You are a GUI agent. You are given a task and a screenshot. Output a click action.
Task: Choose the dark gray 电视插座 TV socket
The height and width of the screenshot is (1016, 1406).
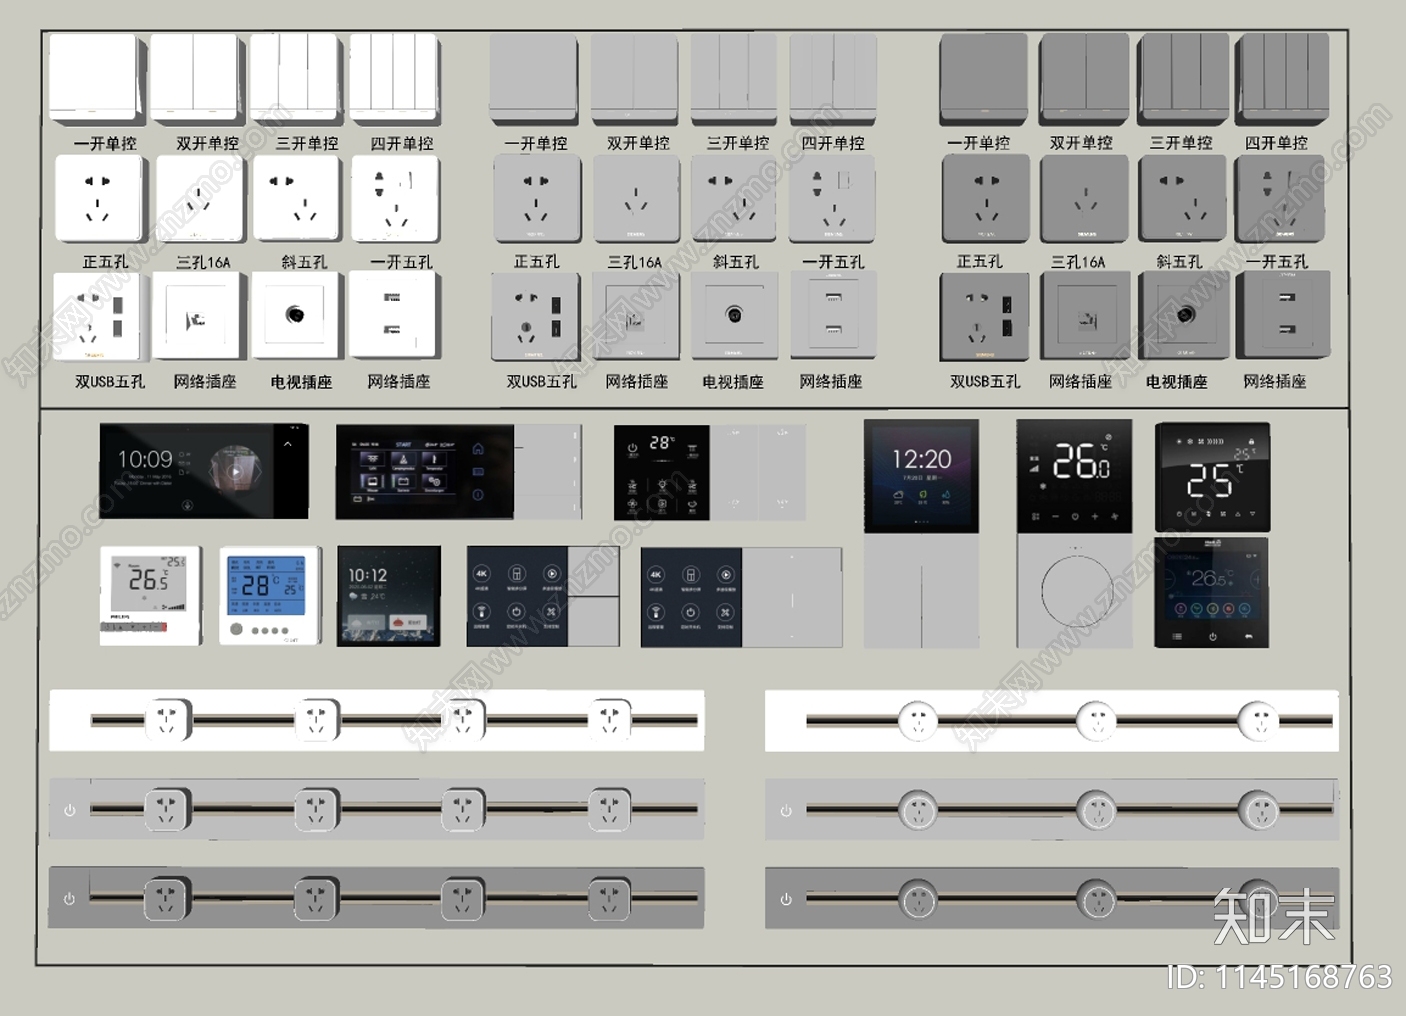click(1184, 317)
